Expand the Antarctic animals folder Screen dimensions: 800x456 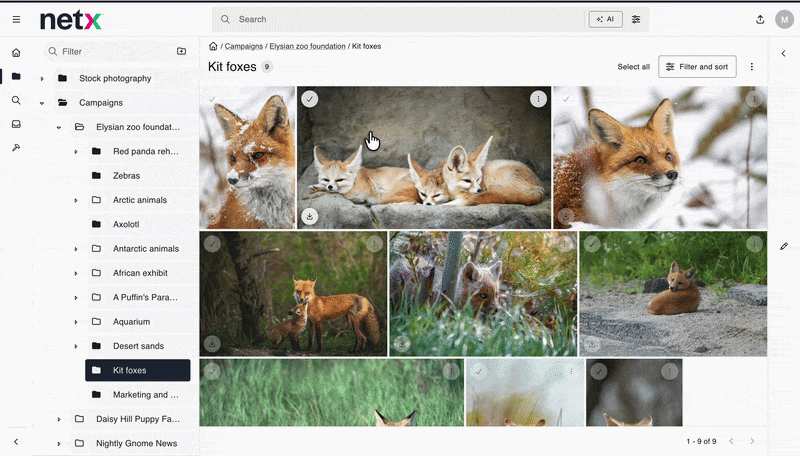coord(76,249)
